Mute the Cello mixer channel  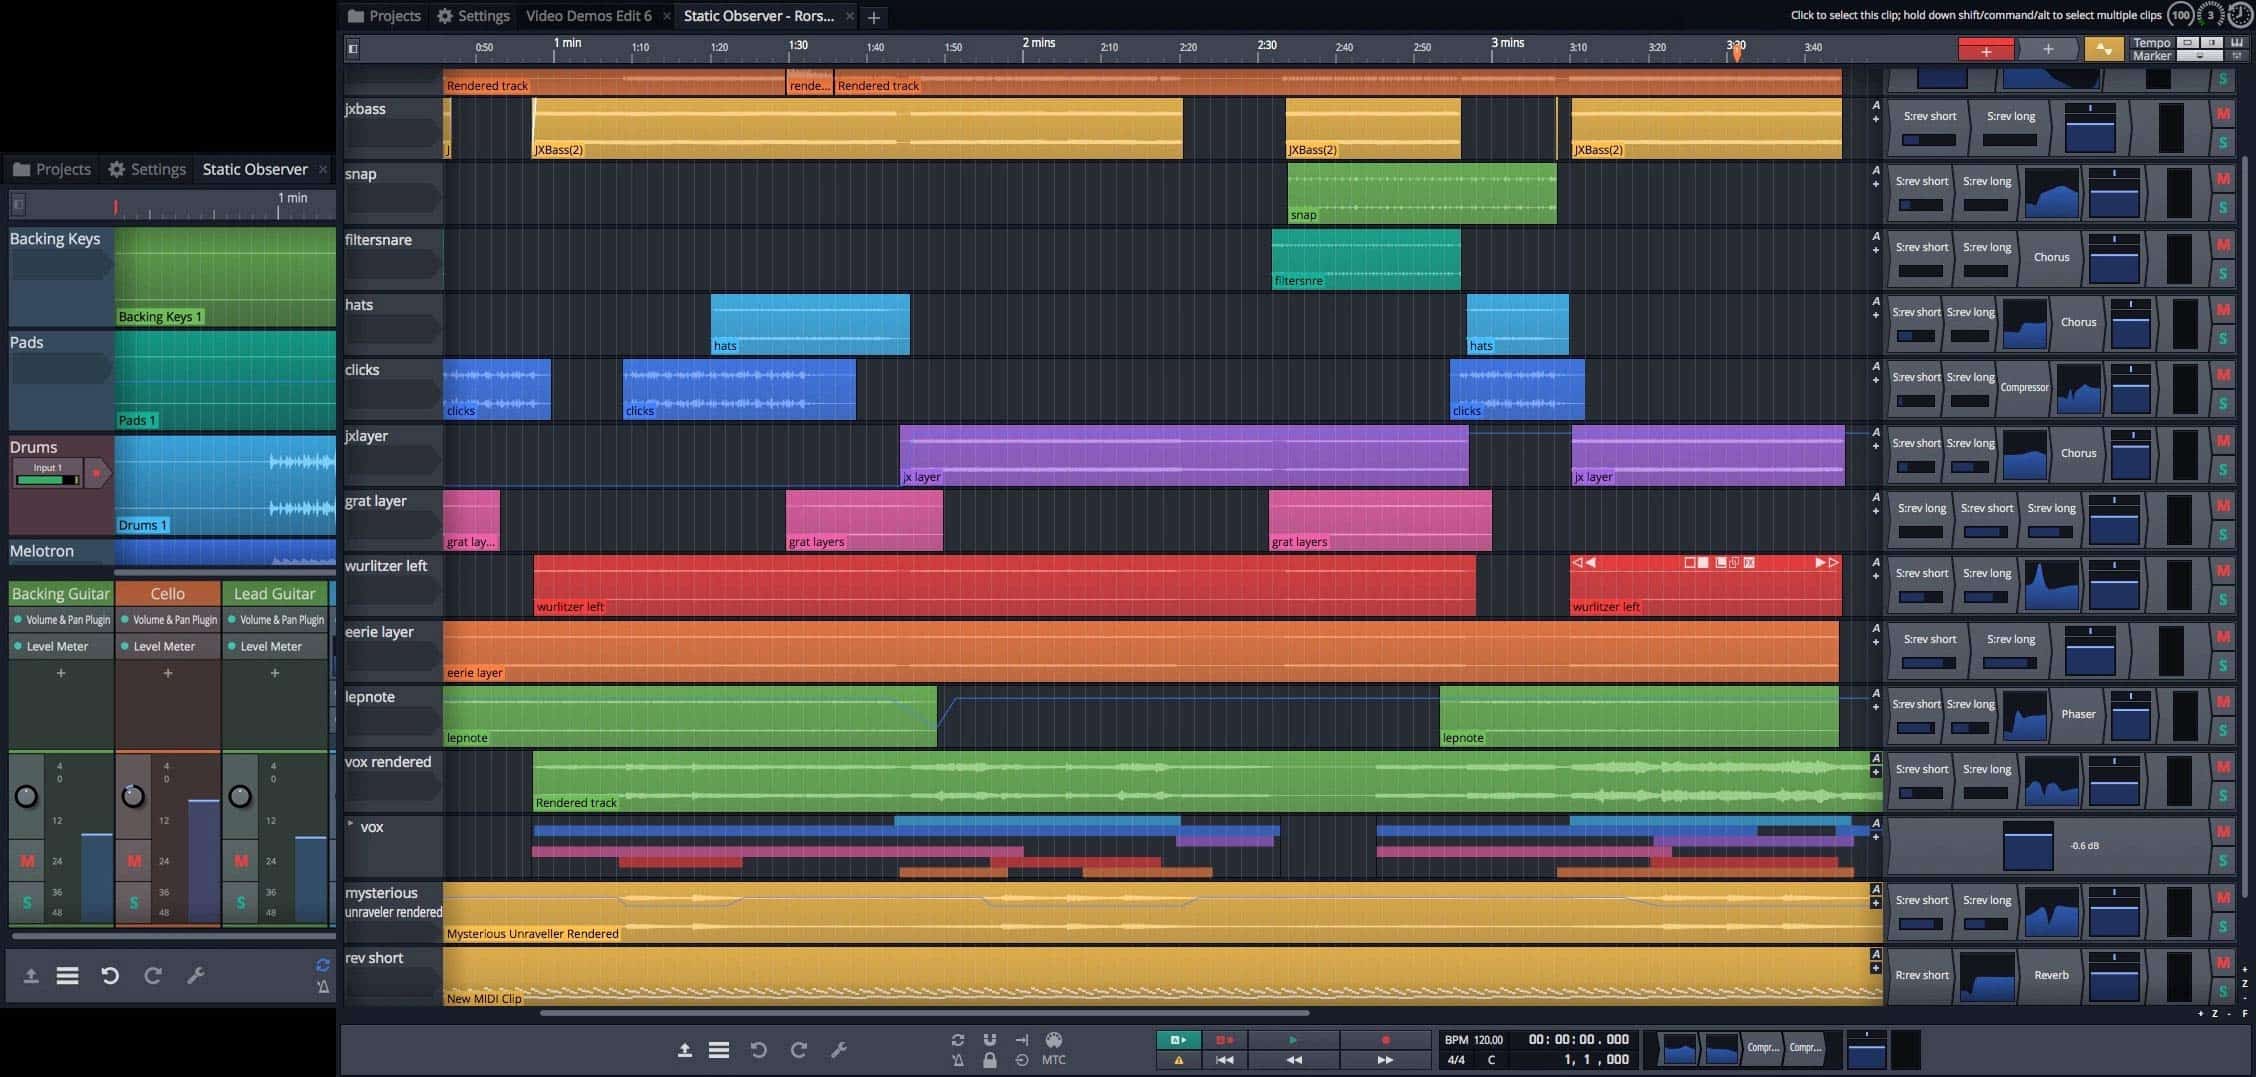(x=134, y=861)
